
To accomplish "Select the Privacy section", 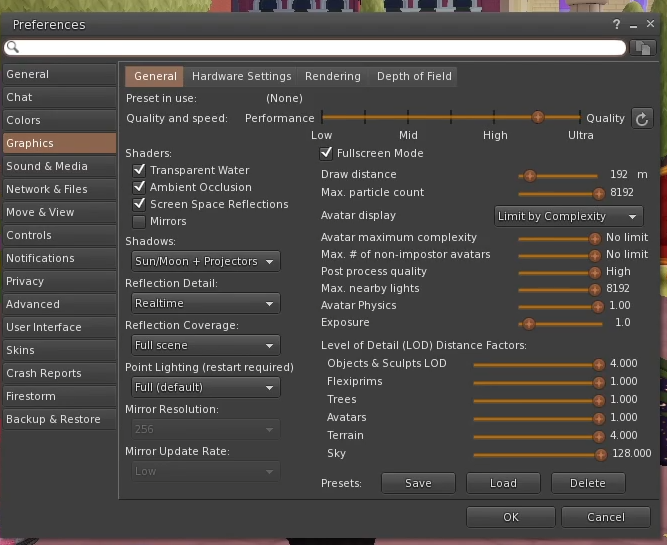I will coord(59,281).
